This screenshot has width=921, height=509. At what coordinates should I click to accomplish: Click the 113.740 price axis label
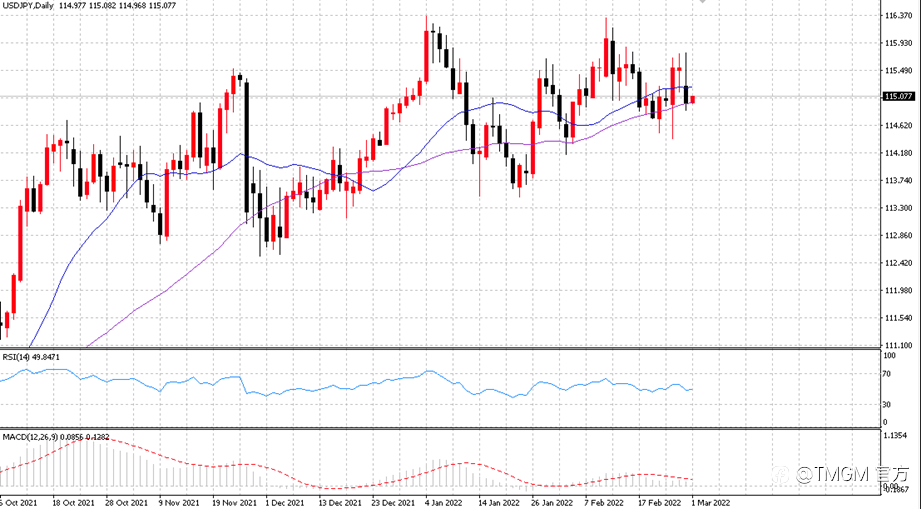899,181
